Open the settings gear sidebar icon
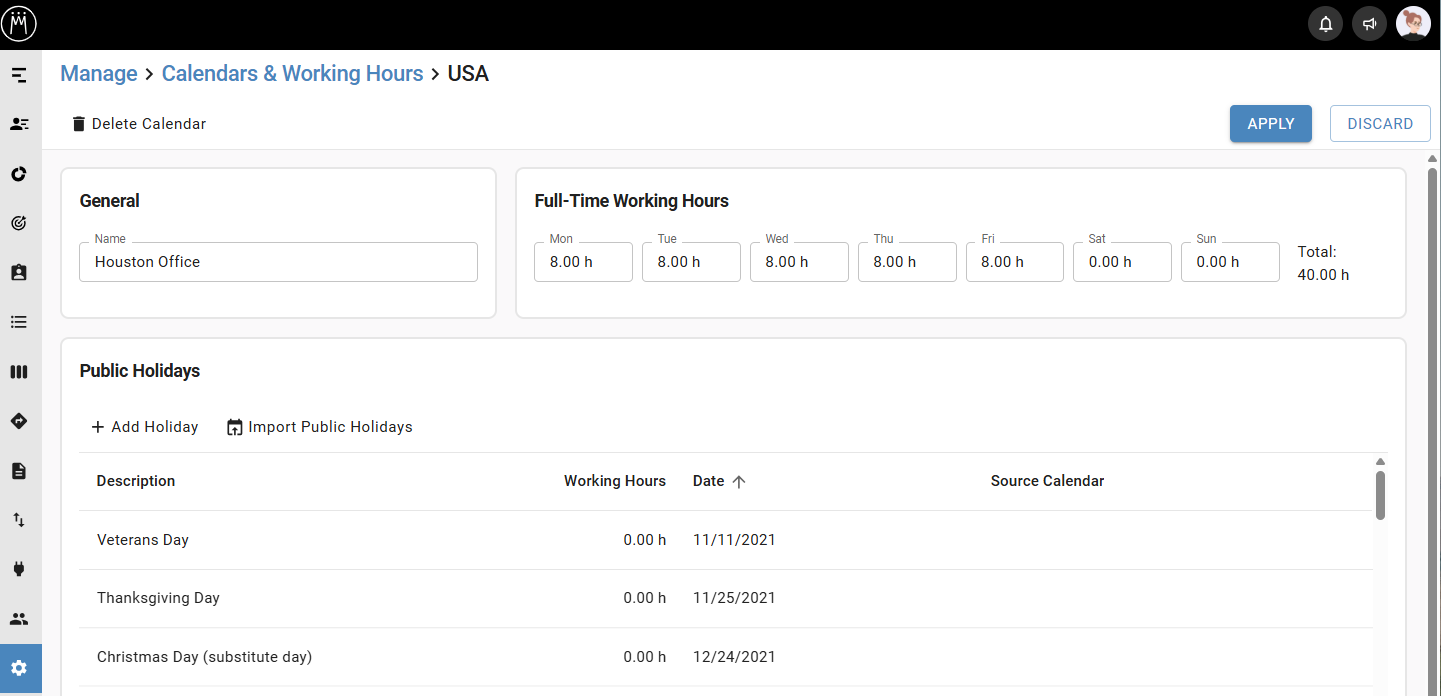Image resolution: width=1441 pixels, height=696 pixels. [x=19, y=668]
